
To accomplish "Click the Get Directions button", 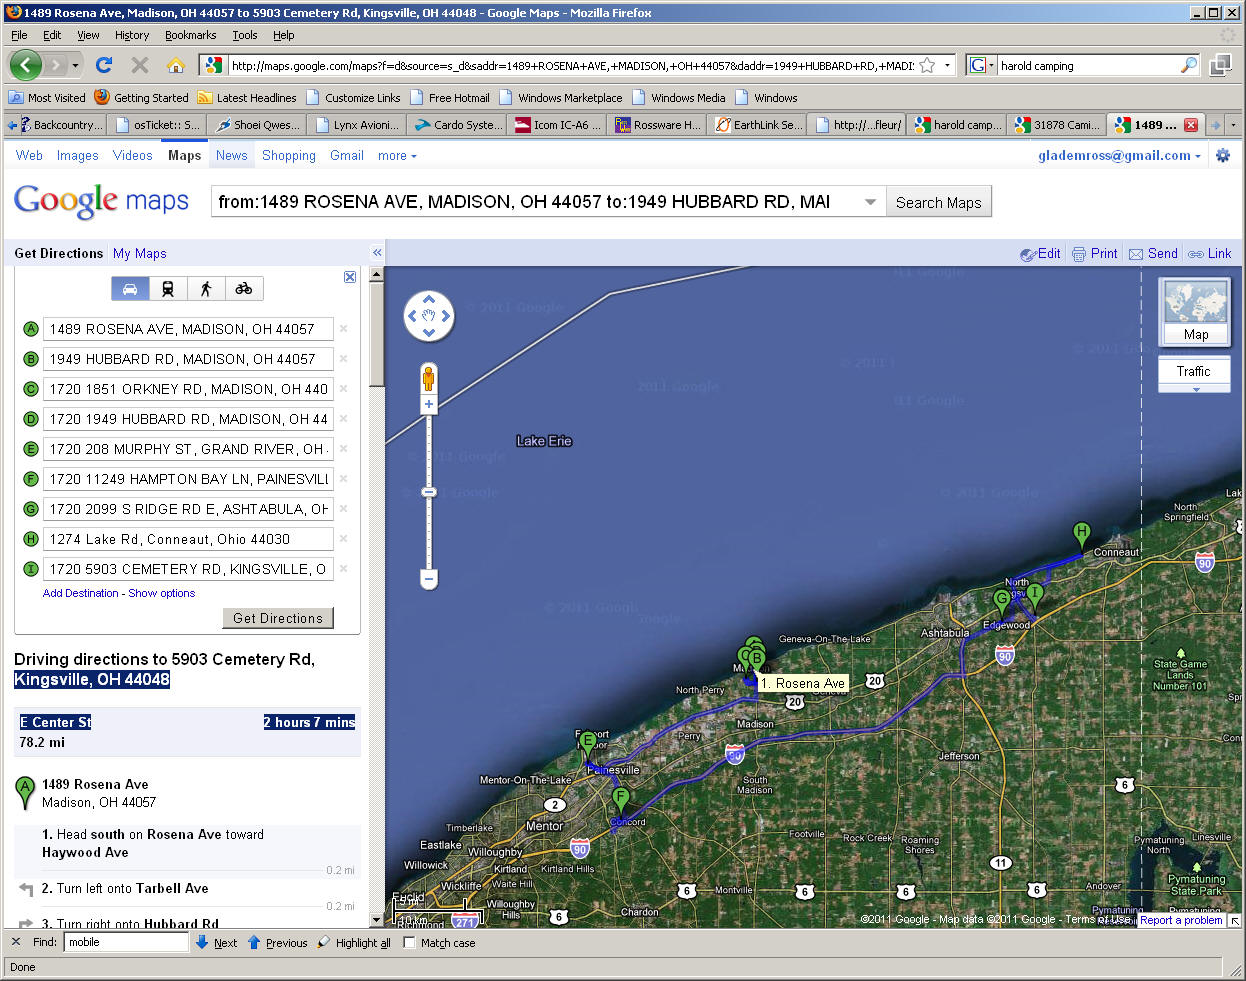I will click(x=277, y=618).
